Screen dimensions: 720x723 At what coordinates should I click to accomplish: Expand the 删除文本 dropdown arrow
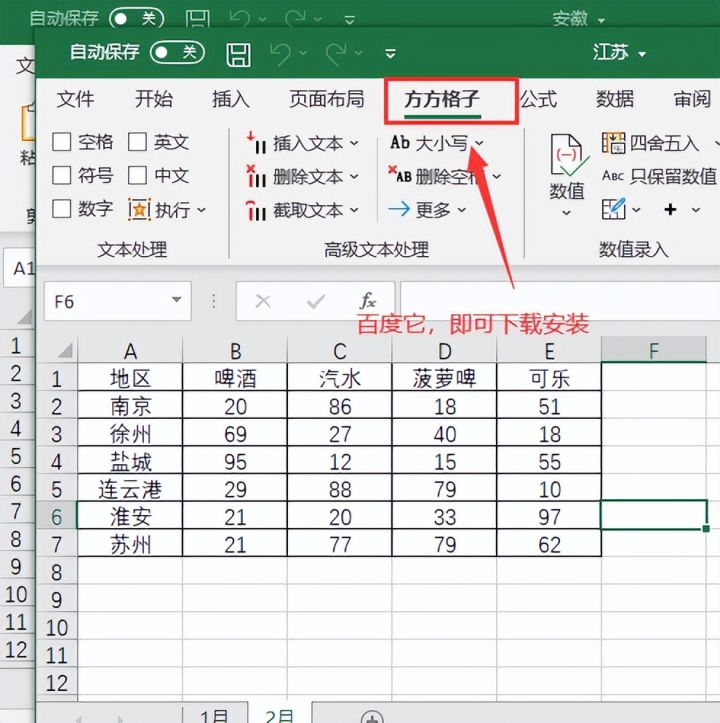(x=354, y=177)
